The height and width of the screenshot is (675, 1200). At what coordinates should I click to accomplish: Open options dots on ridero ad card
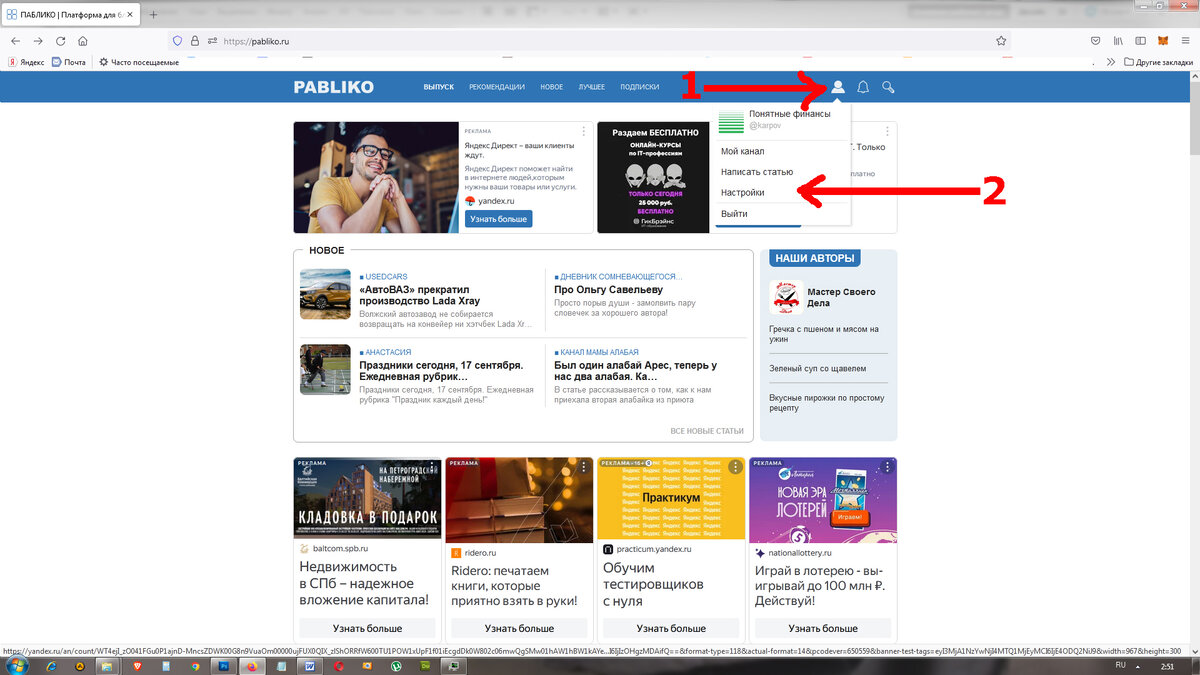(584, 466)
